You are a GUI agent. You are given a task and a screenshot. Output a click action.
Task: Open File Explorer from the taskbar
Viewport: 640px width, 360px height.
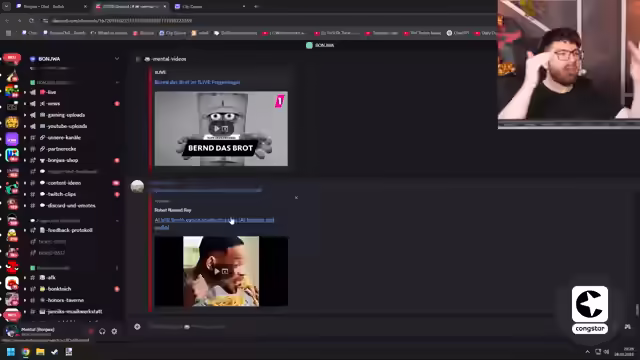point(40,352)
